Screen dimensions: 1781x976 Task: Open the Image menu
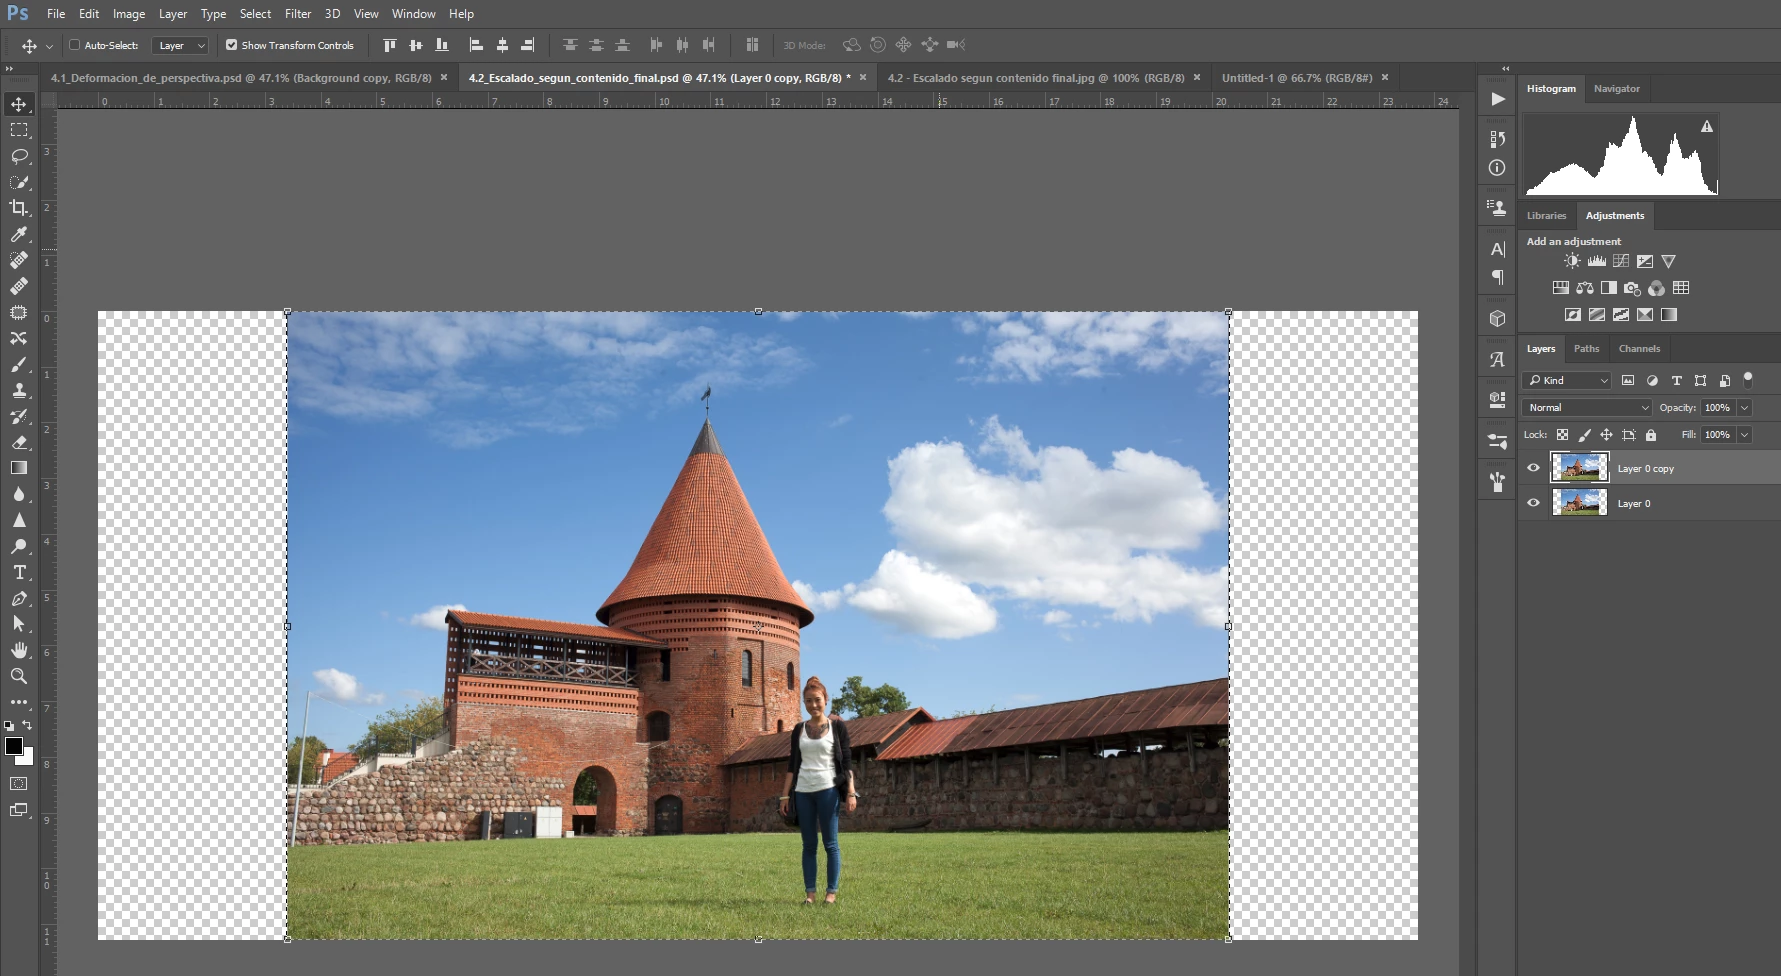pos(129,14)
